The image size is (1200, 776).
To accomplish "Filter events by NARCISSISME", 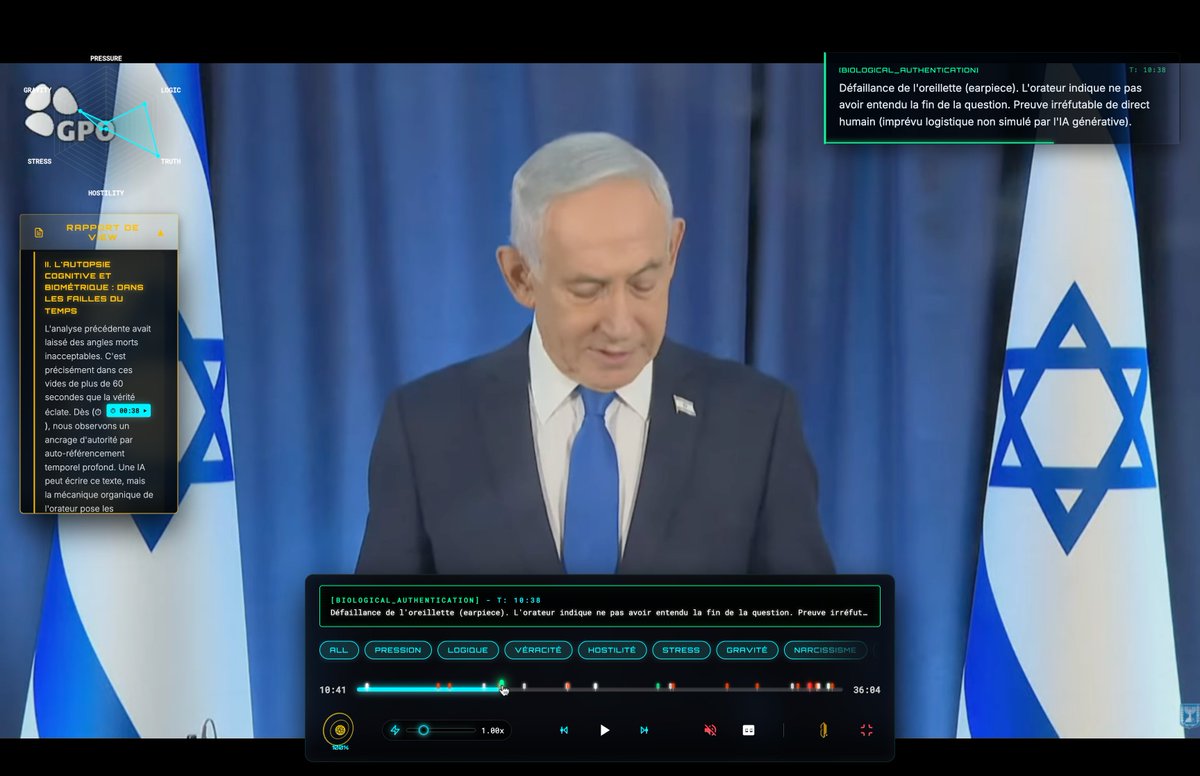I will pyautogui.click(x=825, y=650).
